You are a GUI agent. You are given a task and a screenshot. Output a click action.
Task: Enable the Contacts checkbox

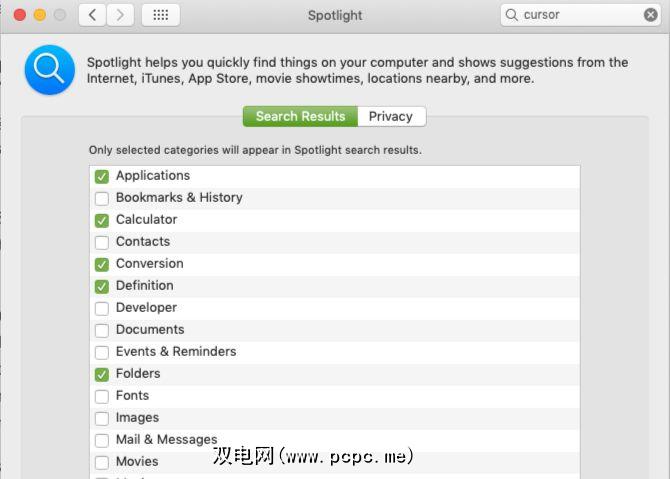pyautogui.click(x=102, y=242)
